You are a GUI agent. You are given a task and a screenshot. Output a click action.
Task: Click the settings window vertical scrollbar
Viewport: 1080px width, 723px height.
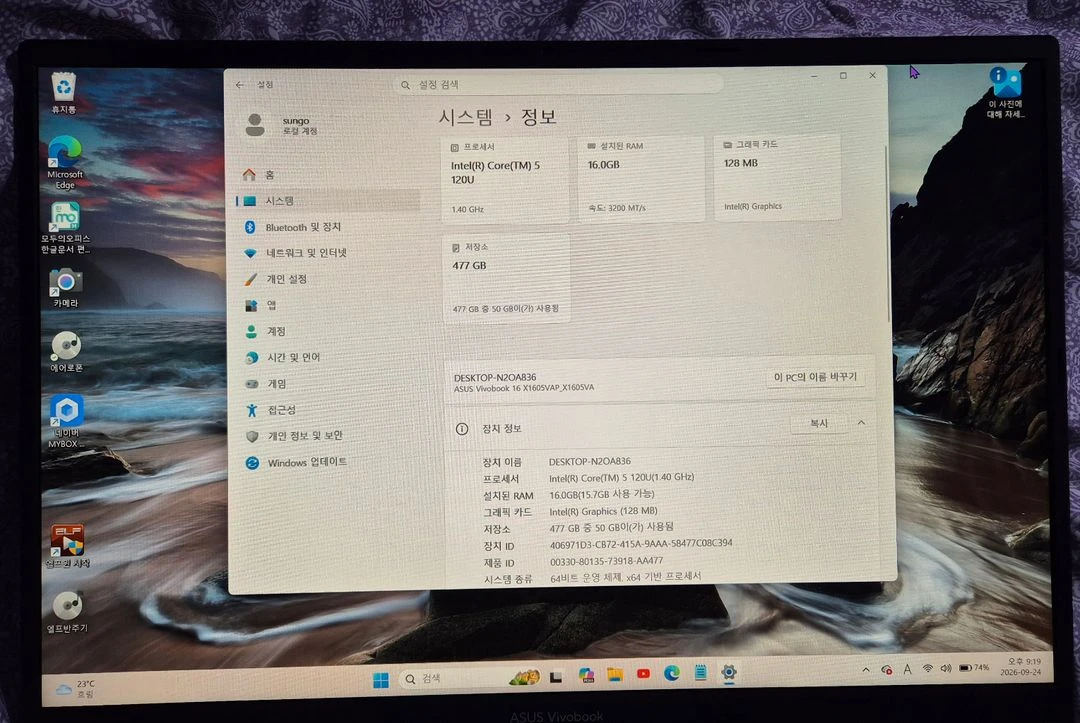coord(888,234)
